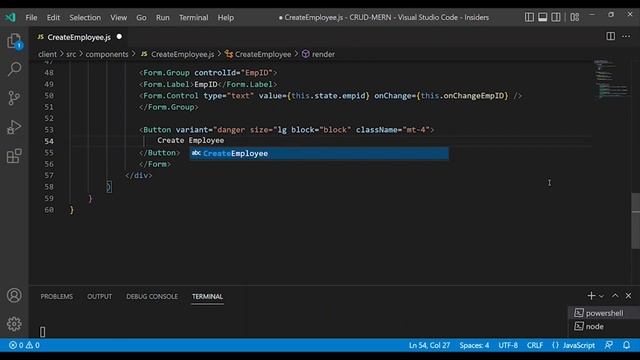Click the client breadcrumb segment
Screen dimensions: 640x360
pyautogui.click(x=47, y=54)
